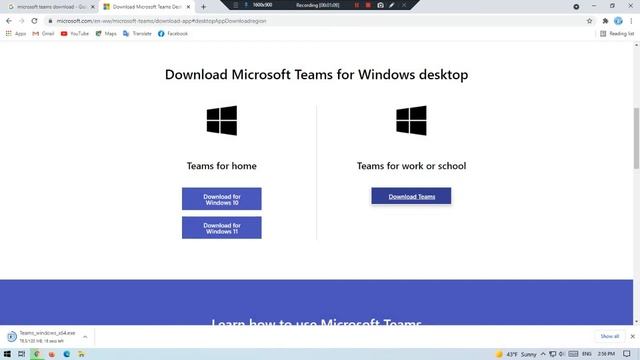Open the Chrome three-dot menu

631,21
